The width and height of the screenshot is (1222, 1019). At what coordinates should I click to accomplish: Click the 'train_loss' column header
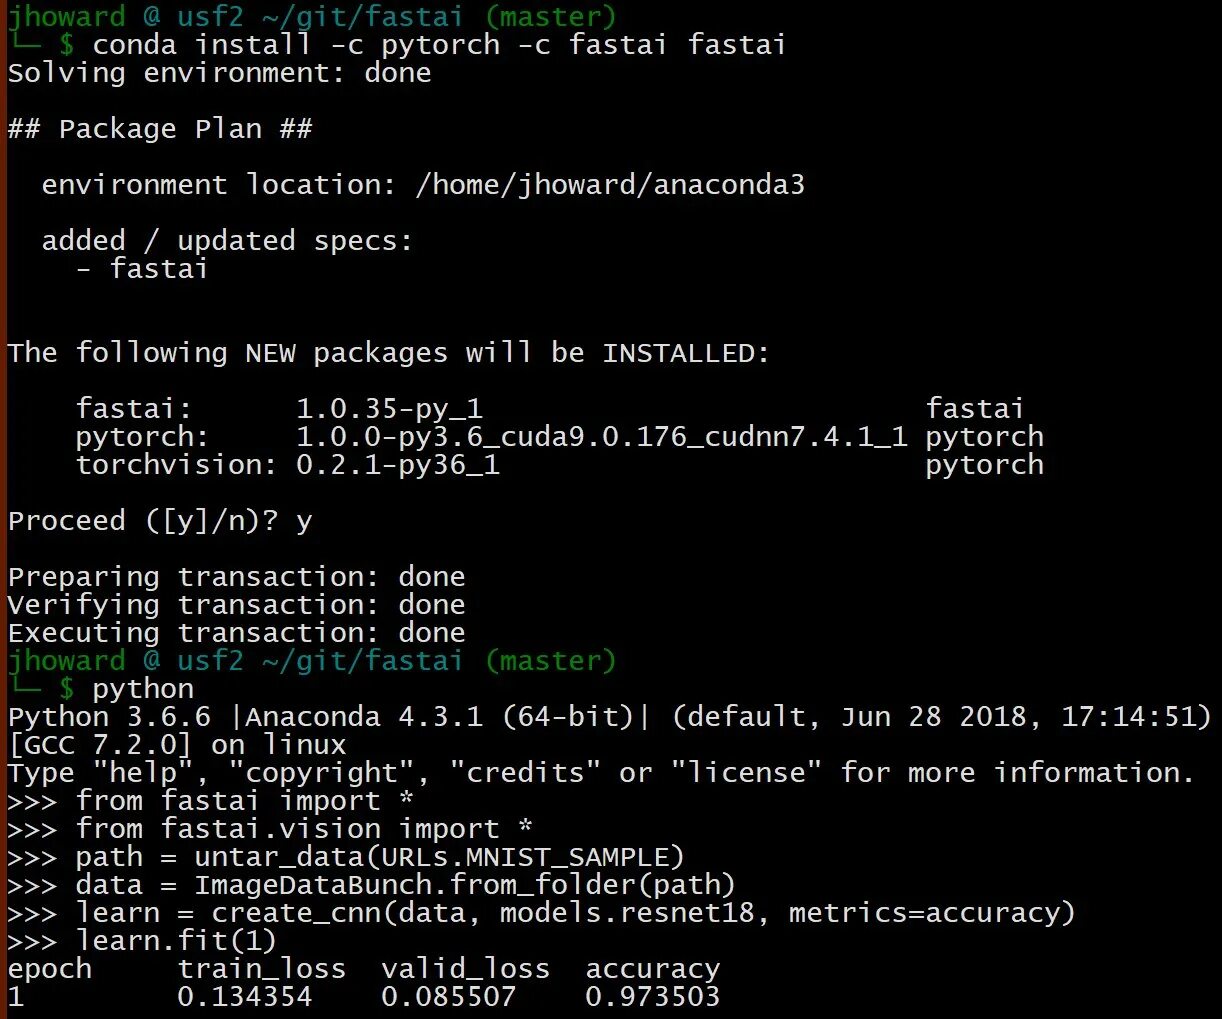tap(262, 969)
